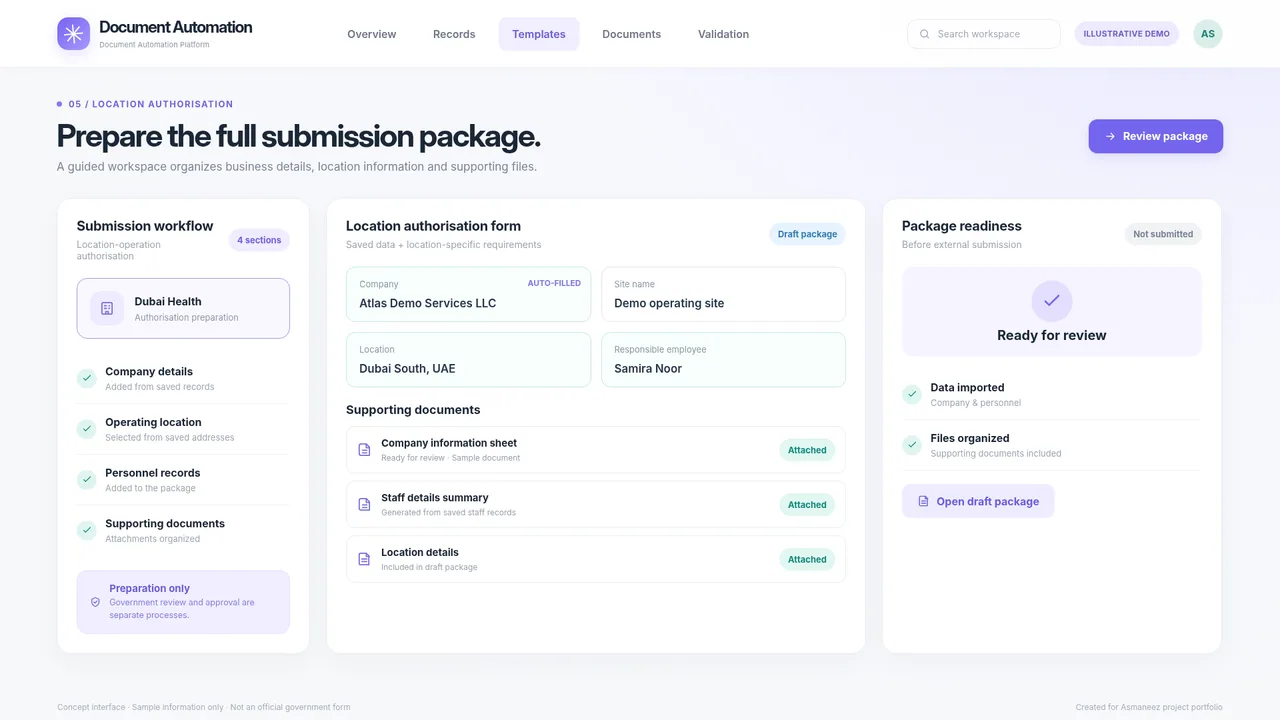1280x720 pixels.
Task: Switch to the Documents tab
Action: point(631,34)
